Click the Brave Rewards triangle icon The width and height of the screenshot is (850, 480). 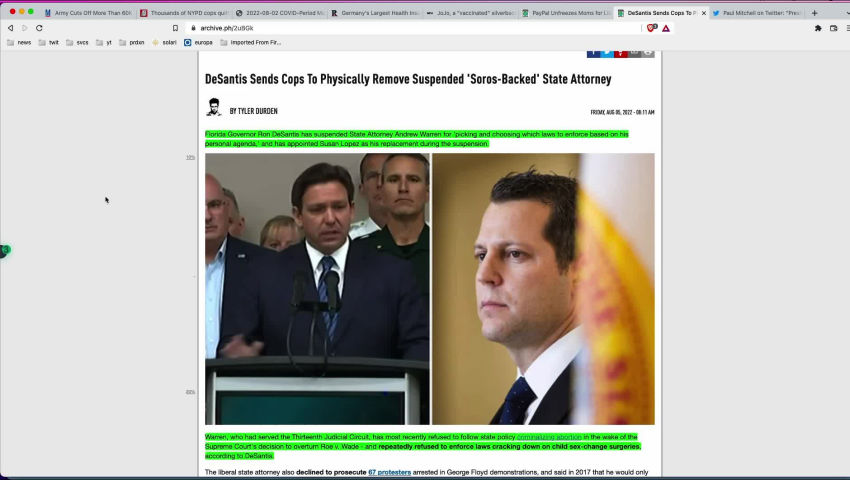click(x=666, y=28)
